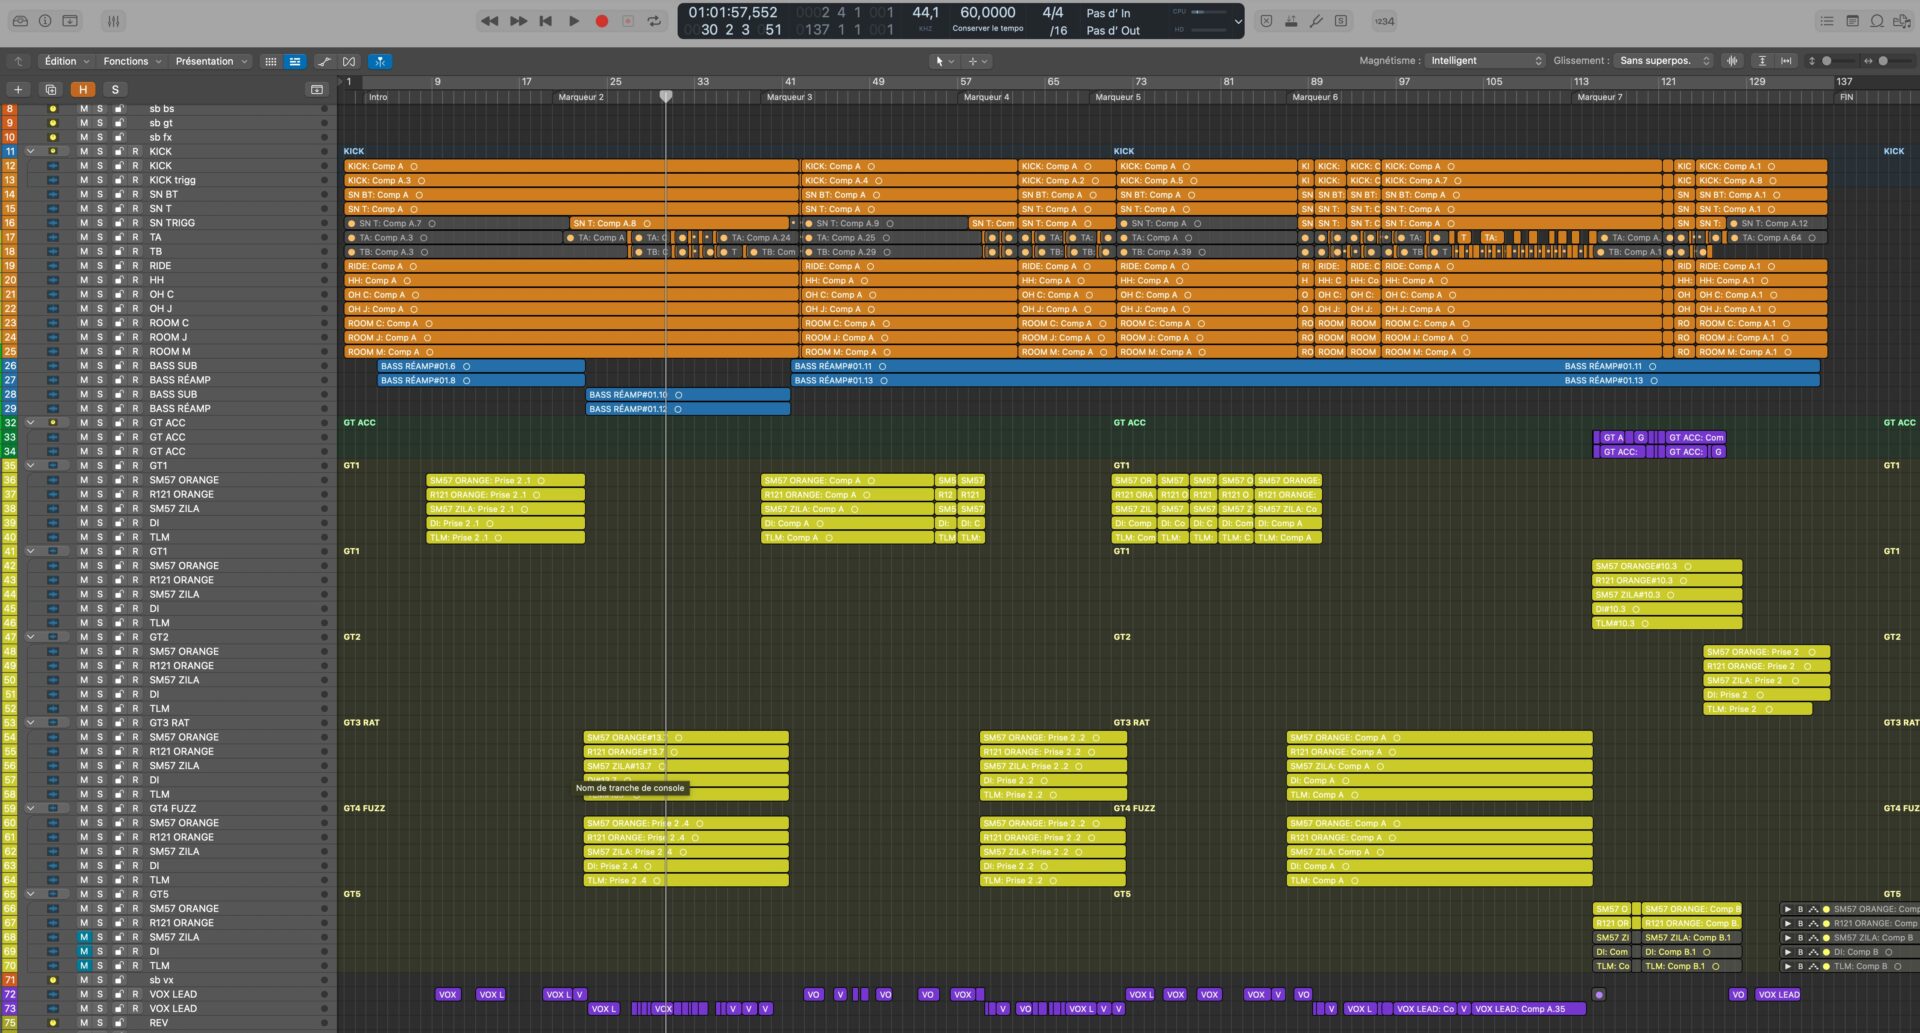Click the add track plus button
The image size is (1920, 1033).
tap(18, 89)
